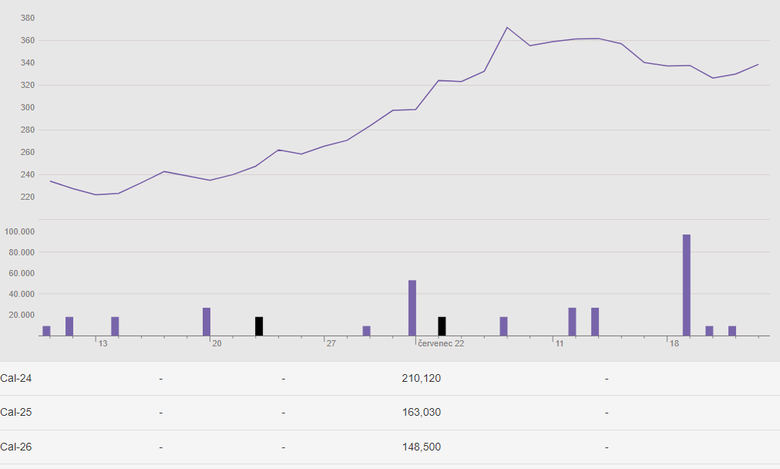Viewport: 780px width, 469px height.
Task: Click the tallest purple volume bar
Action: [686, 285]
